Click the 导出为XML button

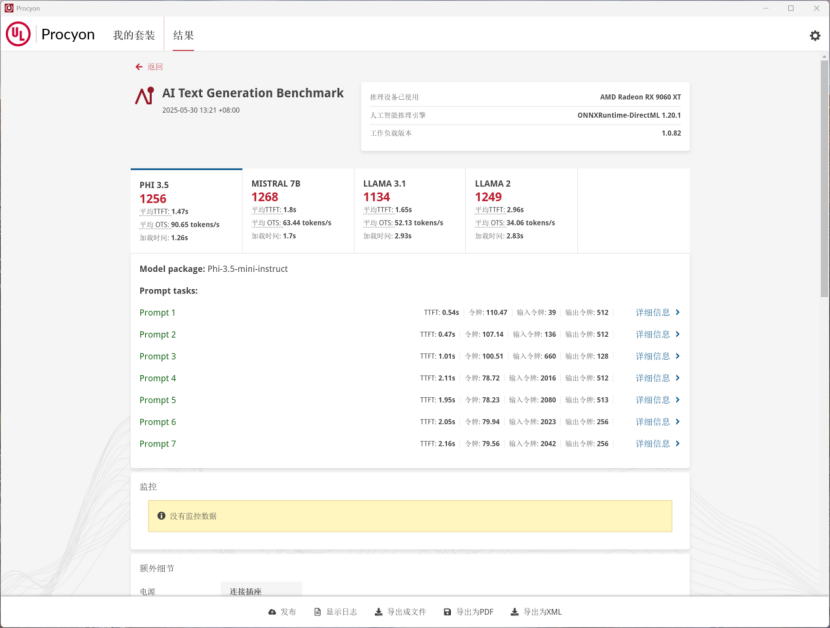click(x=536, y=612)
